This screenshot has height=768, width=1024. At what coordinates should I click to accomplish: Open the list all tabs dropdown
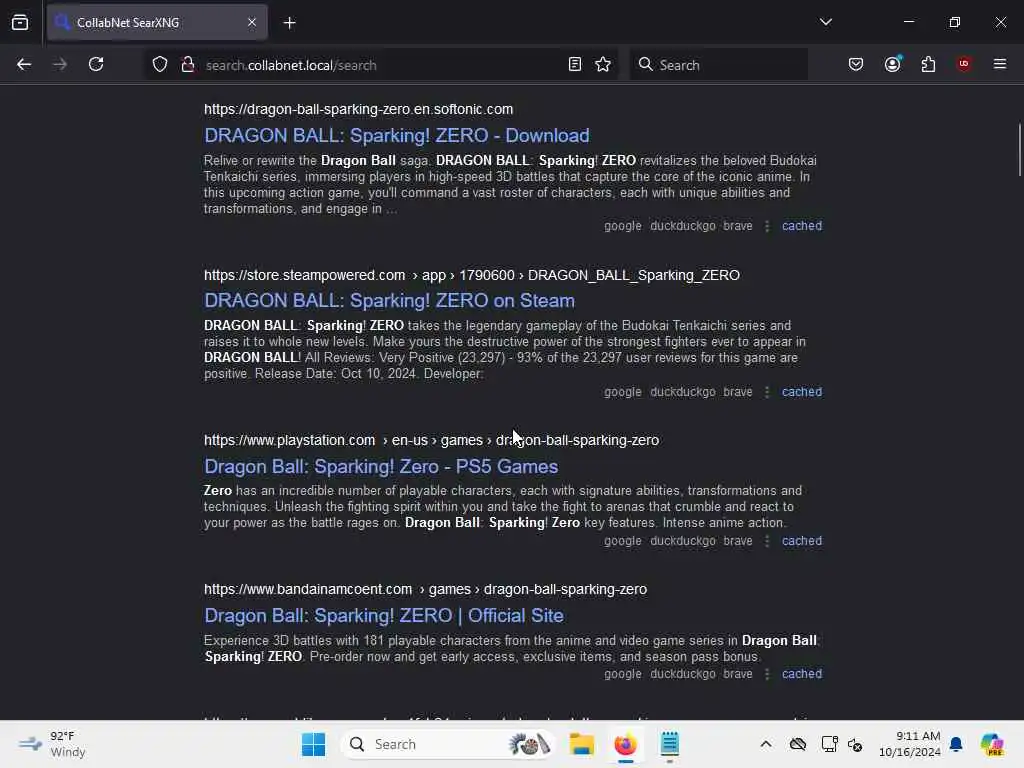click(x=825, y=22)
